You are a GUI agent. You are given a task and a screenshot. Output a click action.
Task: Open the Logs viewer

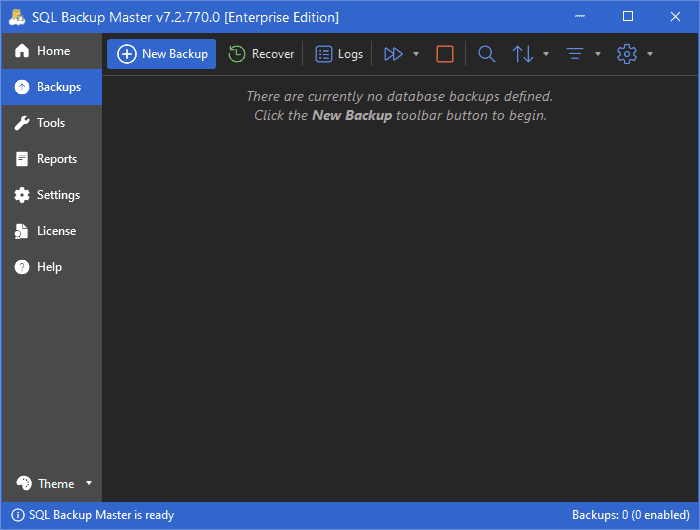(339, 54)
